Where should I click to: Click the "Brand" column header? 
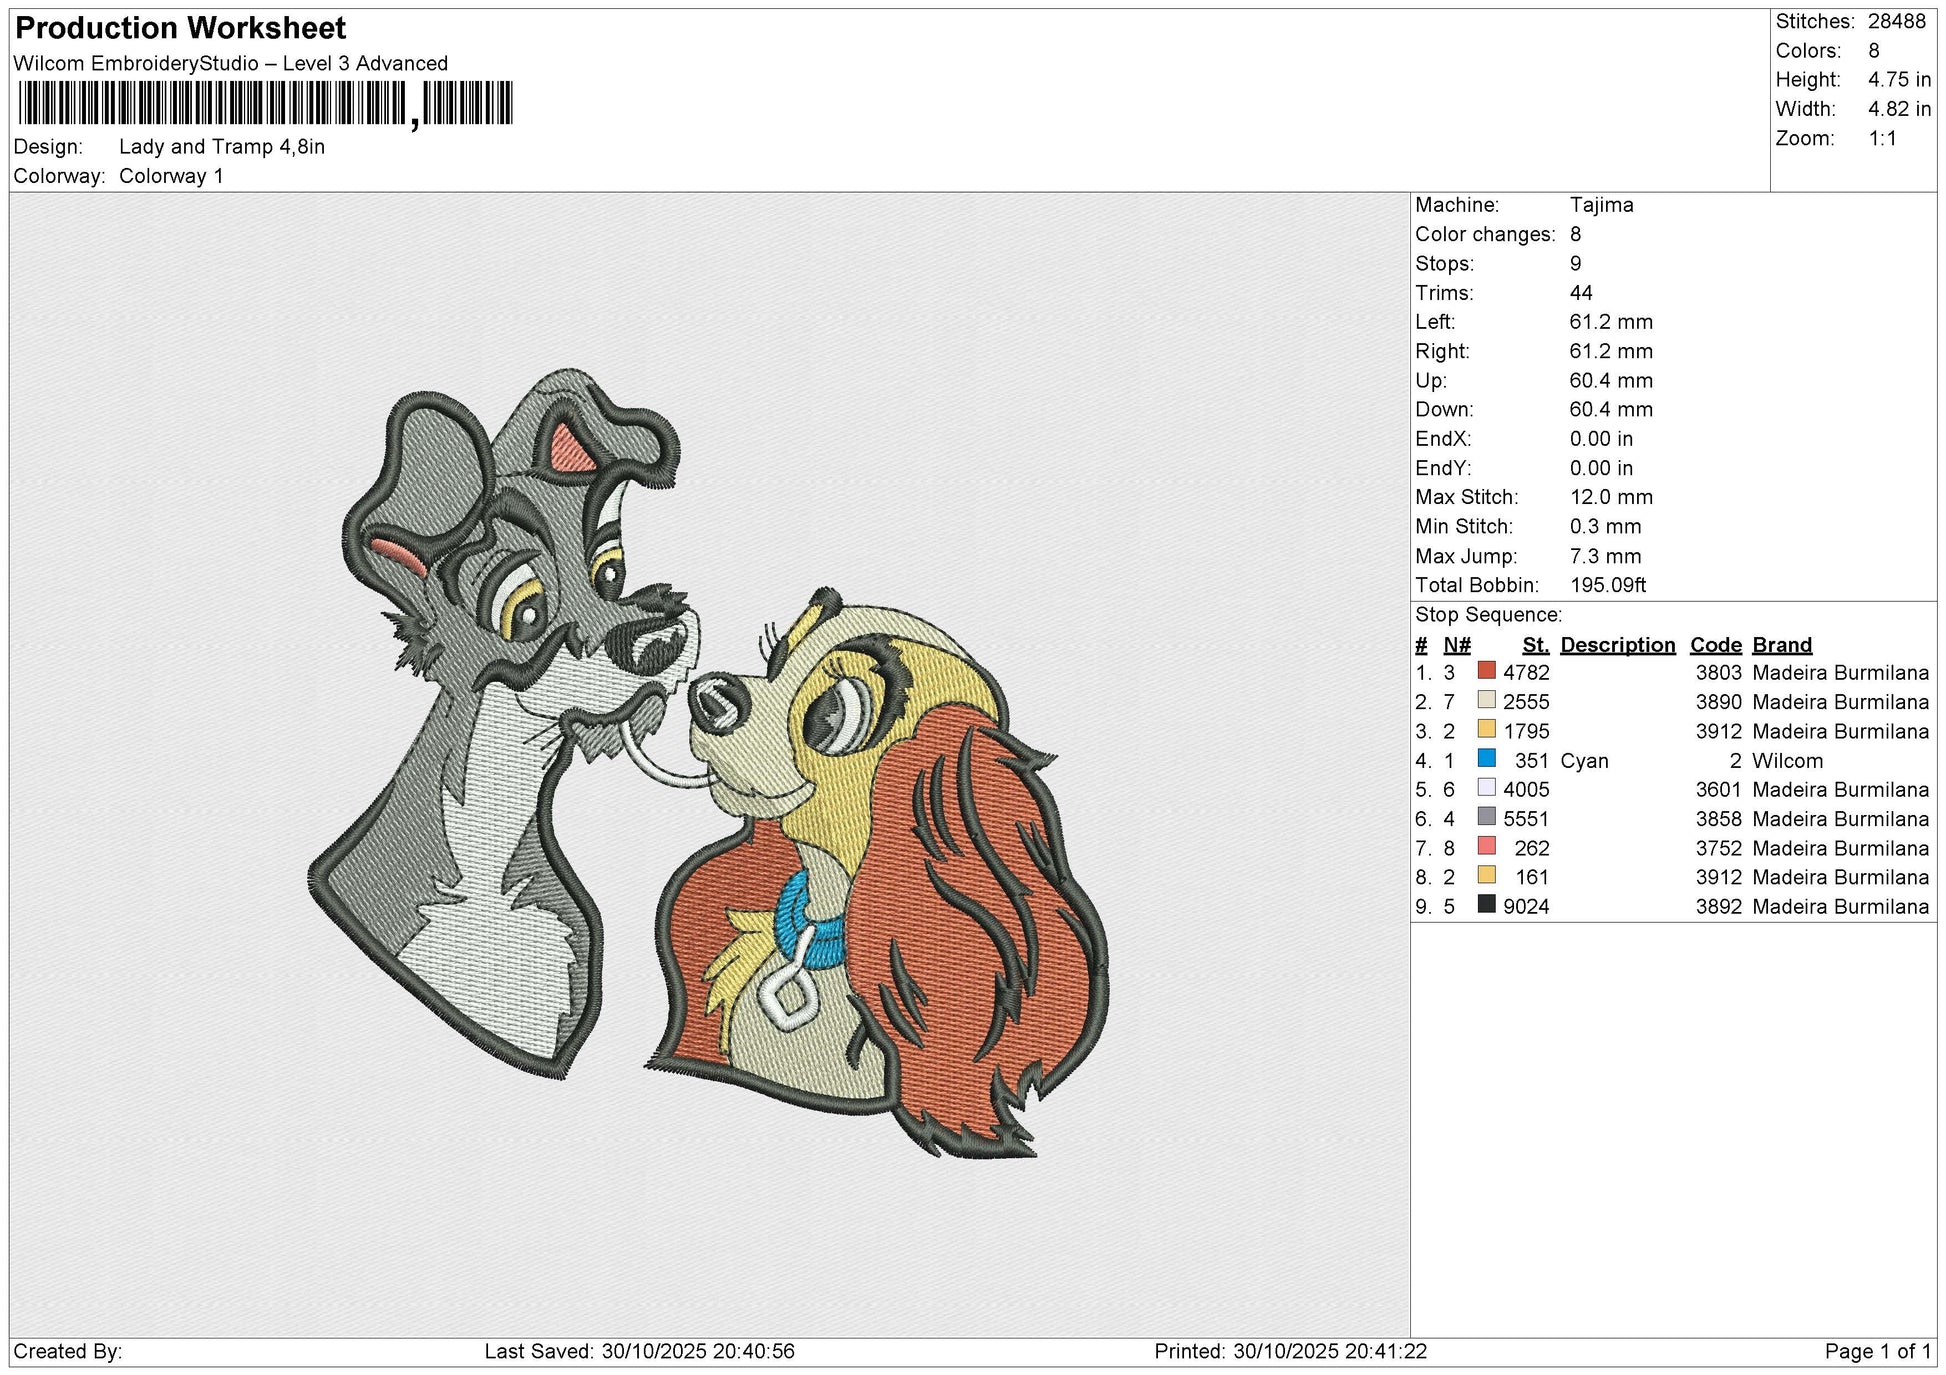[1782, 645]
